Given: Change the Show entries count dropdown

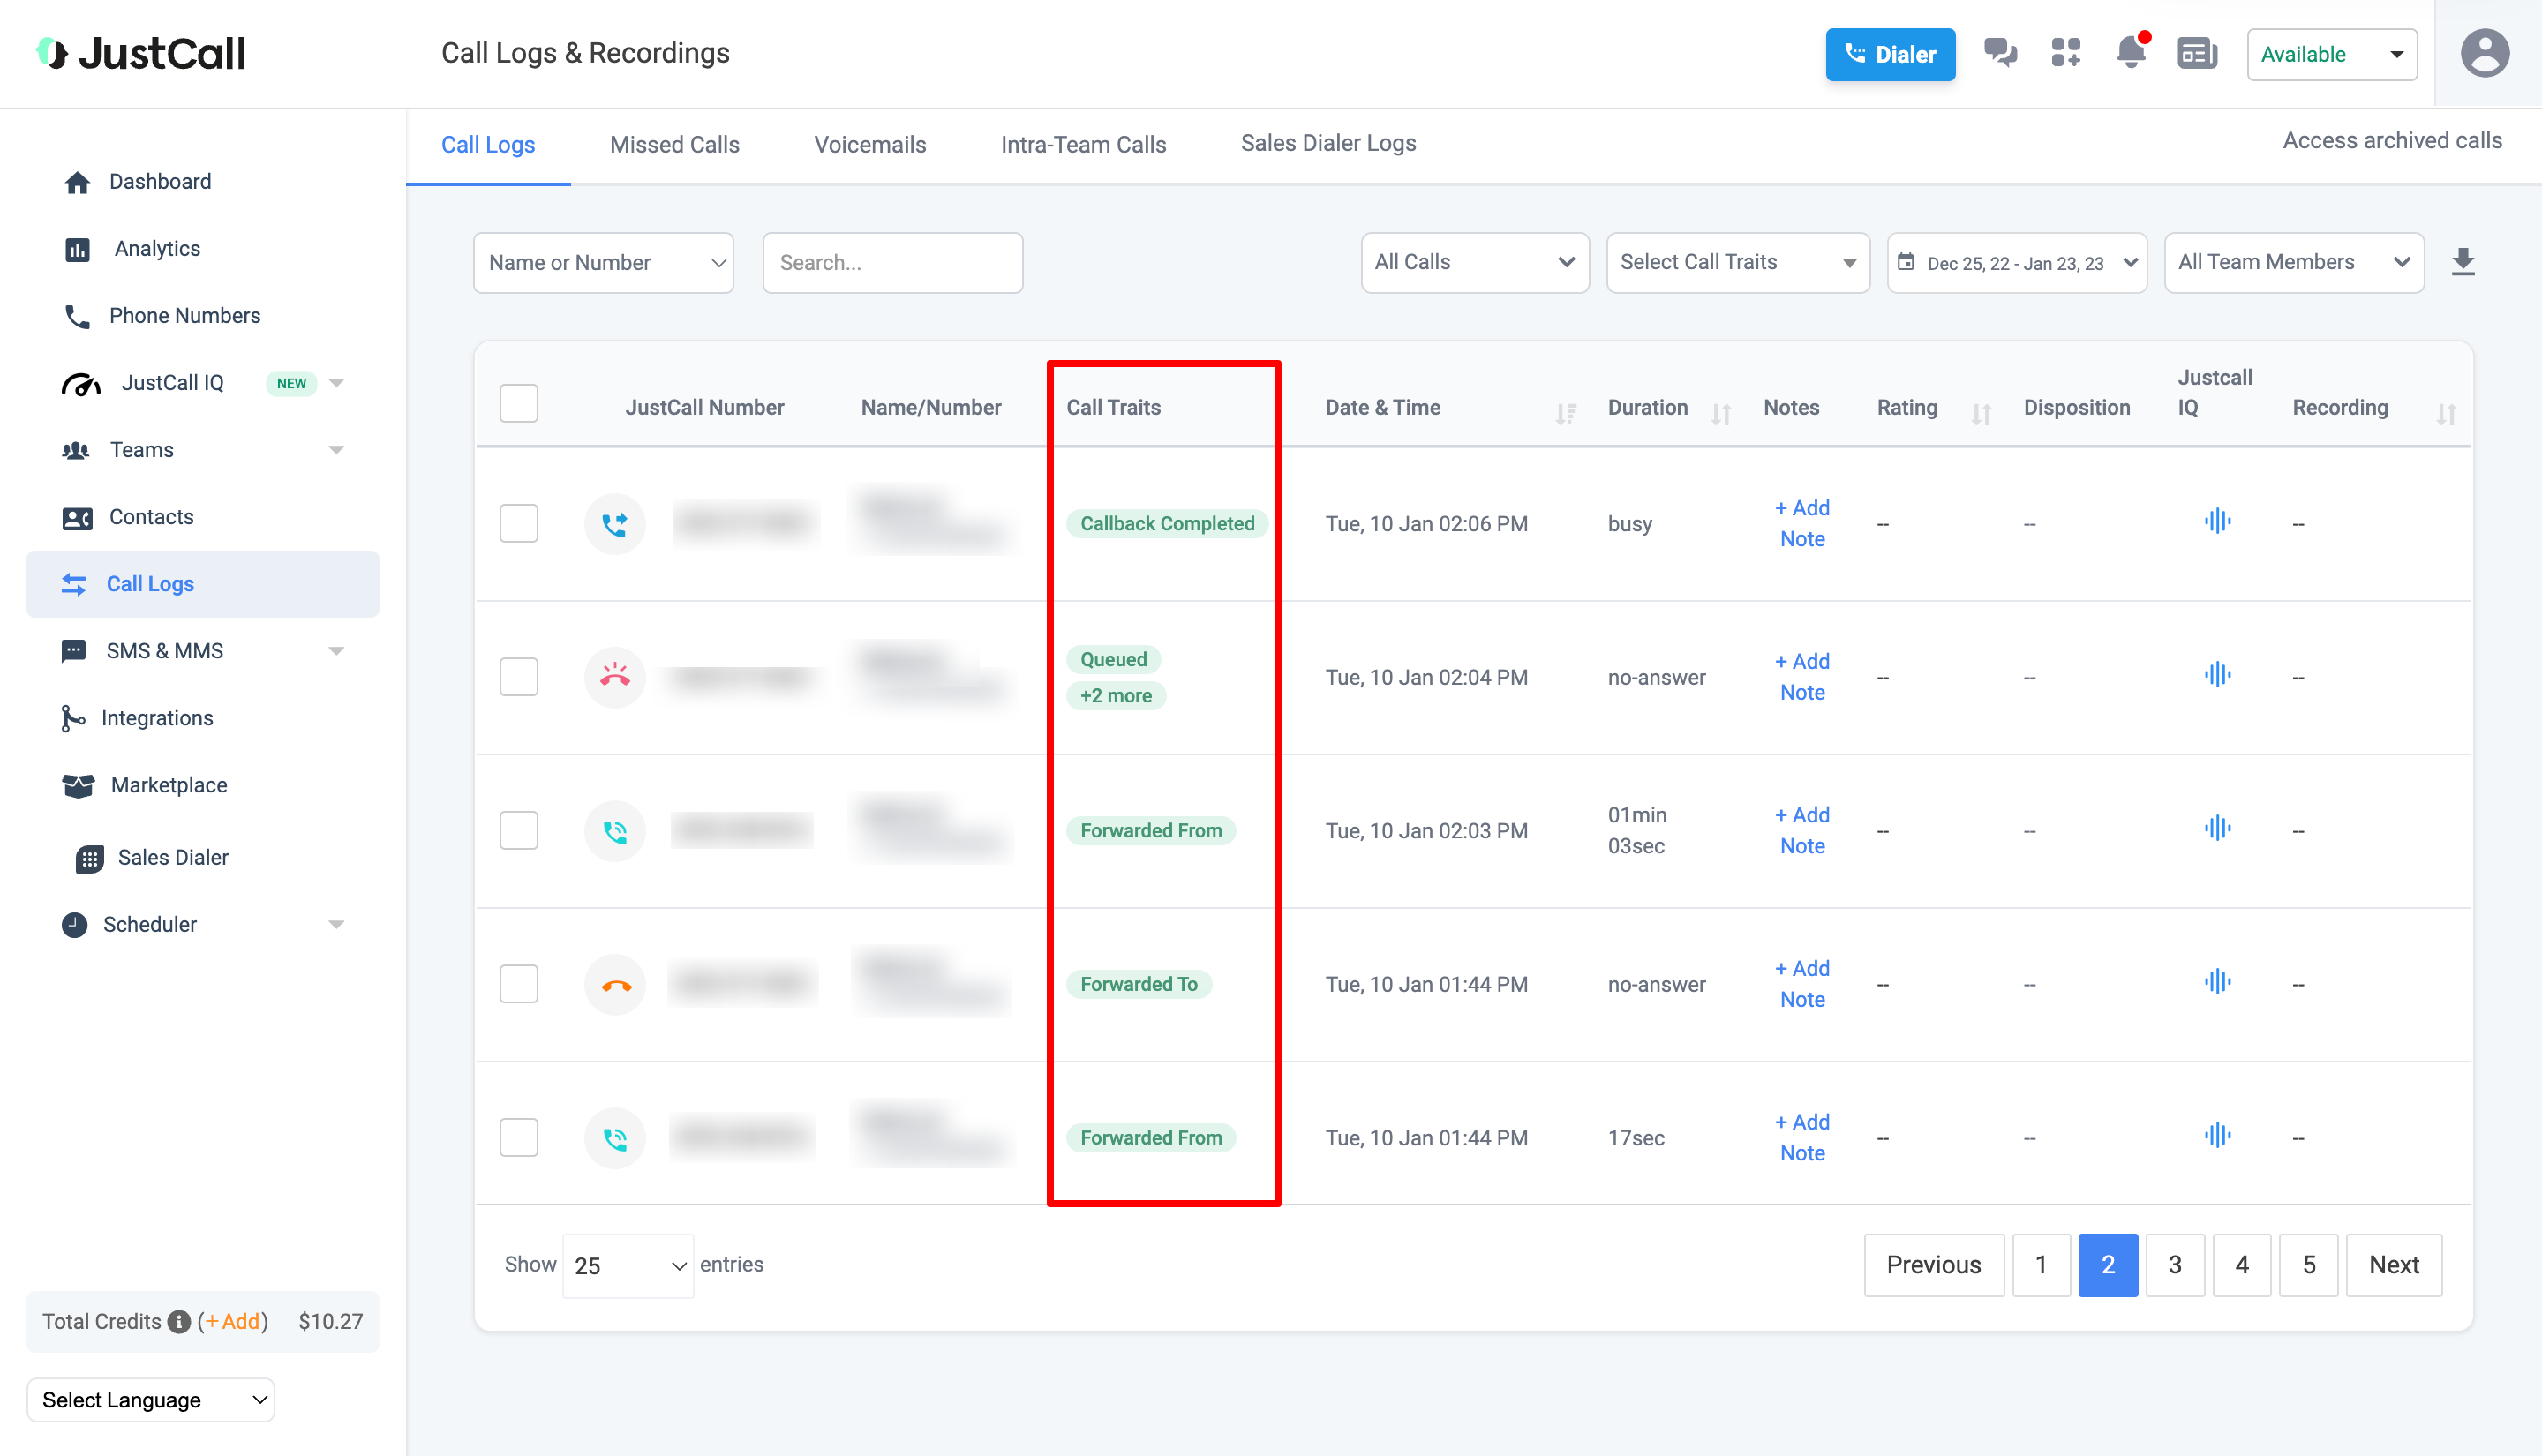Looking at the screenshot, I should [628, 1265].
